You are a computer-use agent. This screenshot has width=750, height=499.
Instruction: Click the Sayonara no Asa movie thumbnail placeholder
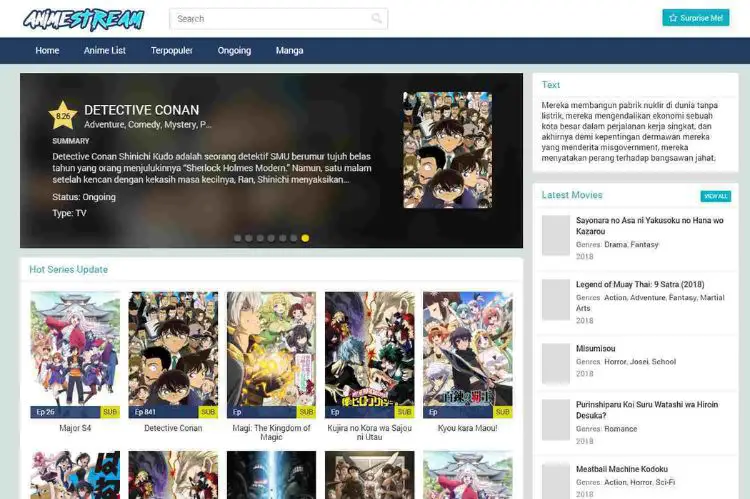click(x=556, y=235)
